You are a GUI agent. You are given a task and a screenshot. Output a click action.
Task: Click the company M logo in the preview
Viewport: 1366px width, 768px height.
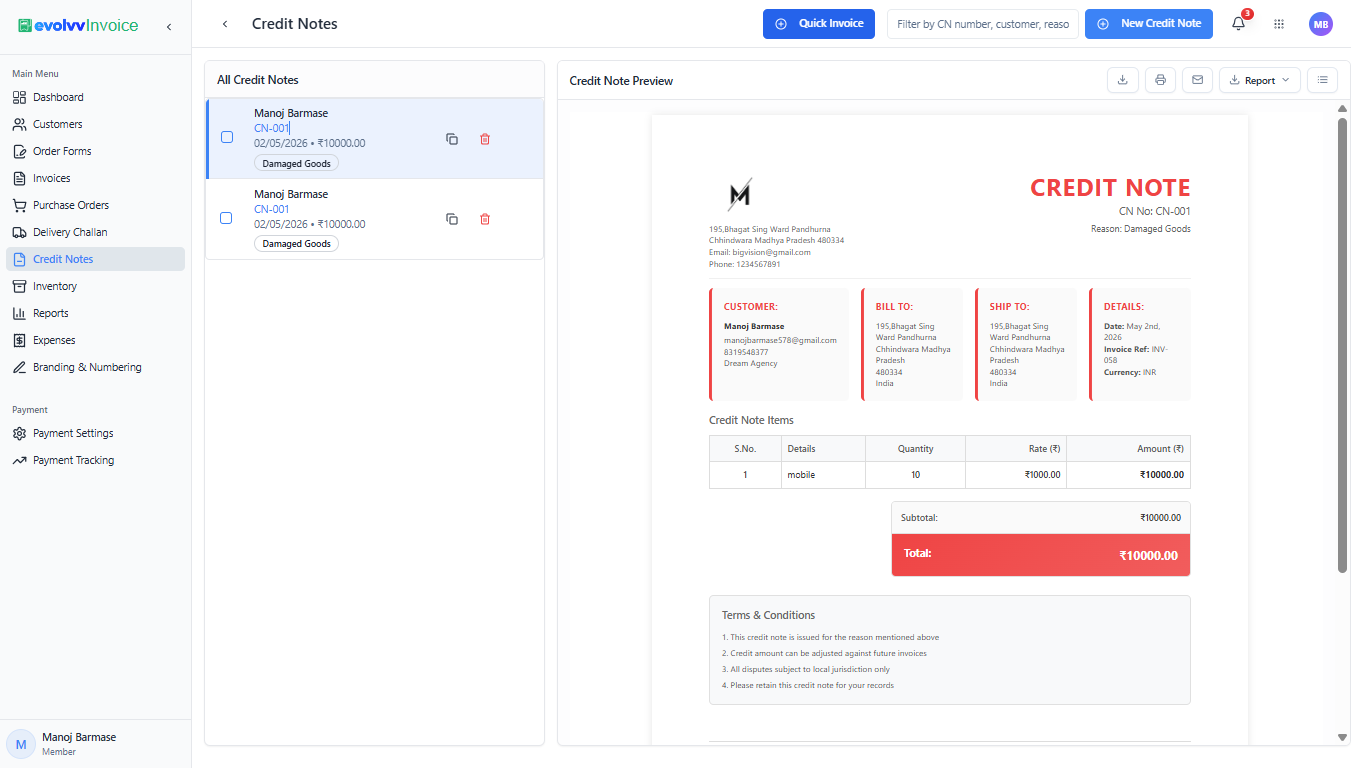click(740, 194)
